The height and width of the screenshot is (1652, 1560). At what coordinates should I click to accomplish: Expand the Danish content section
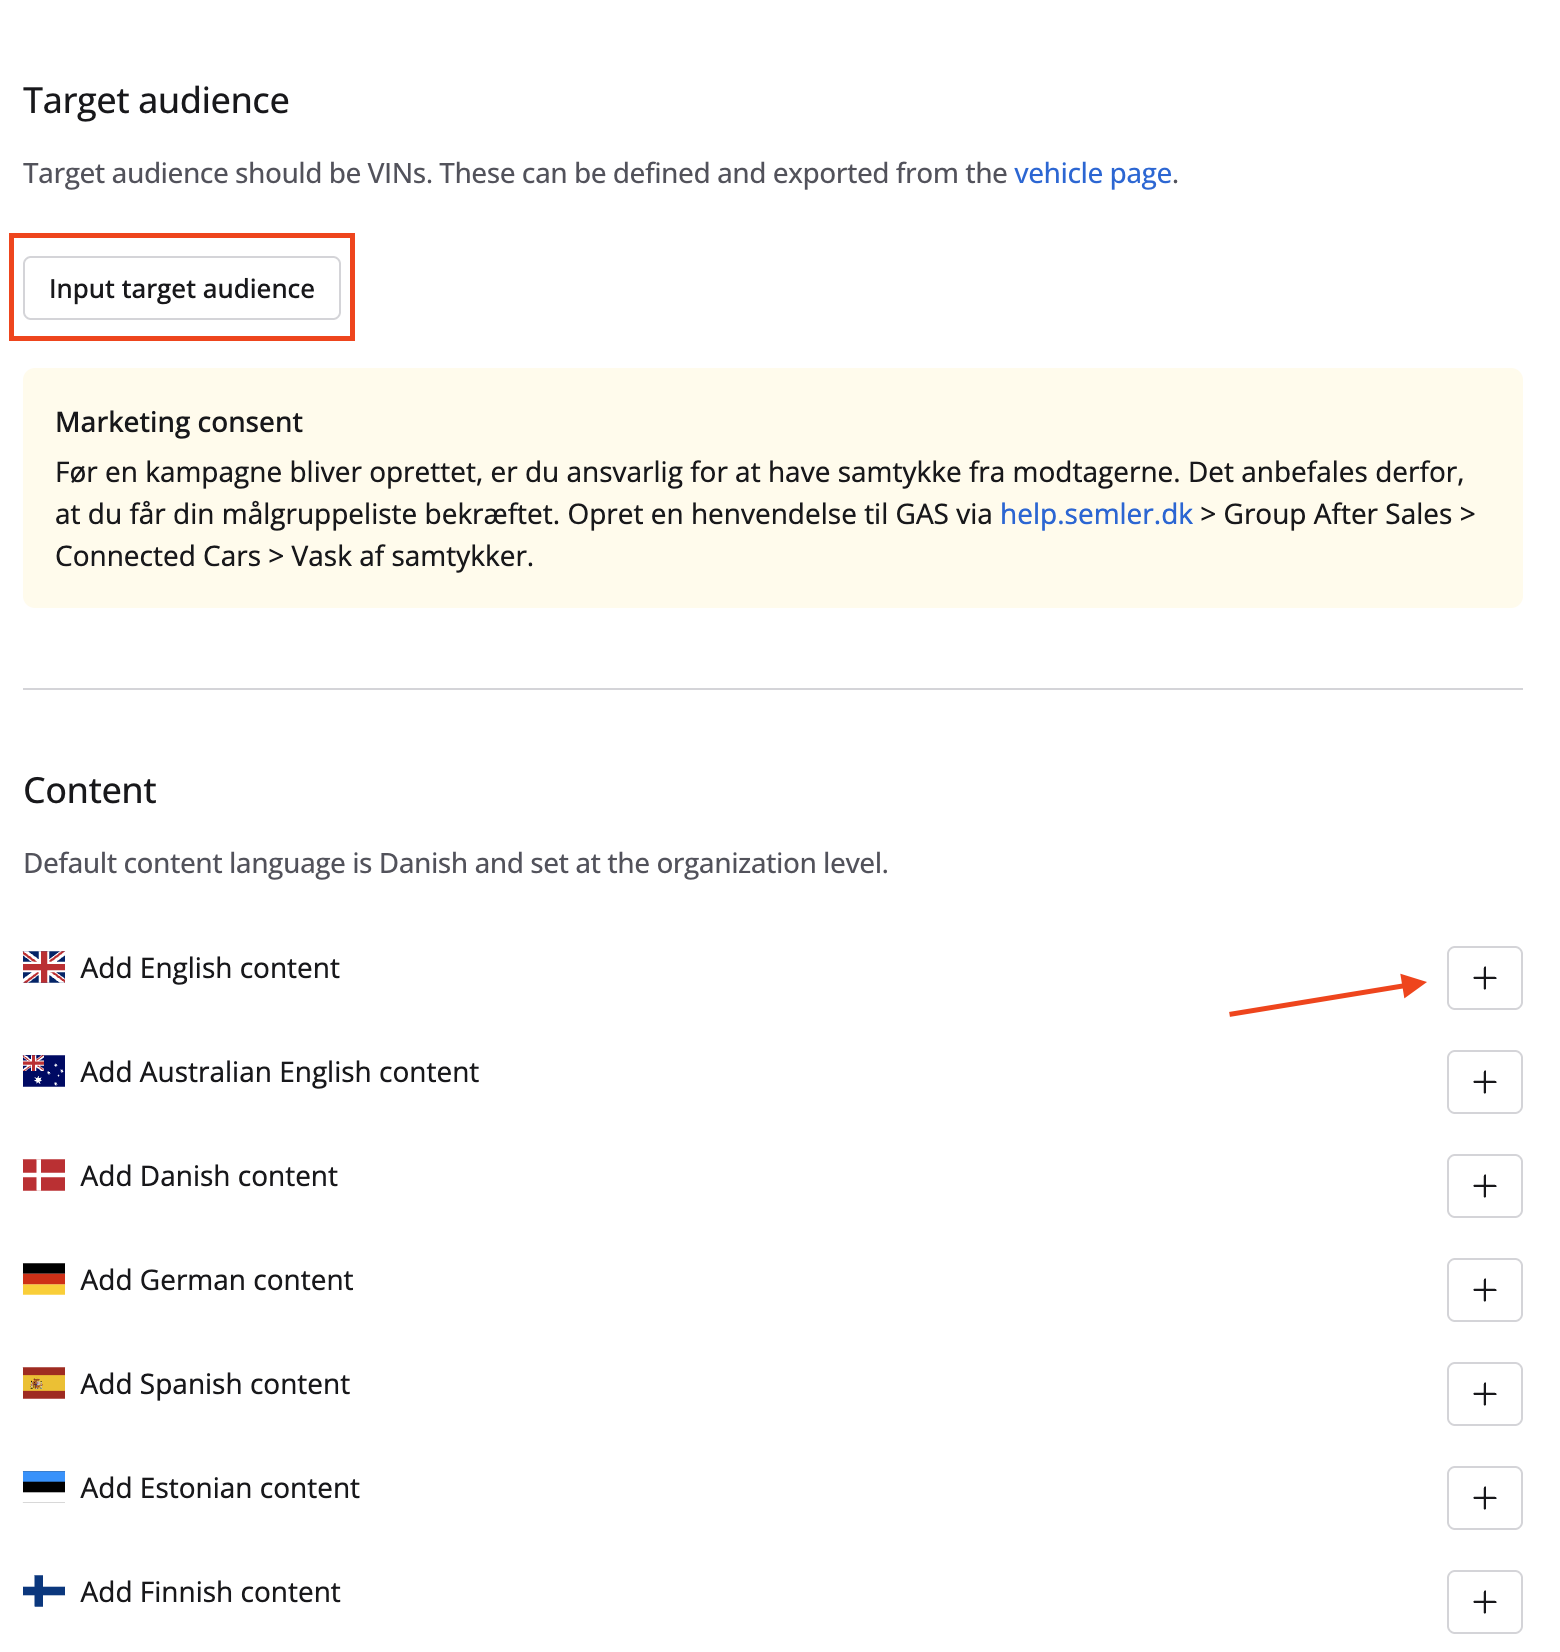pyautogui.click(x=1484, y=1186)
